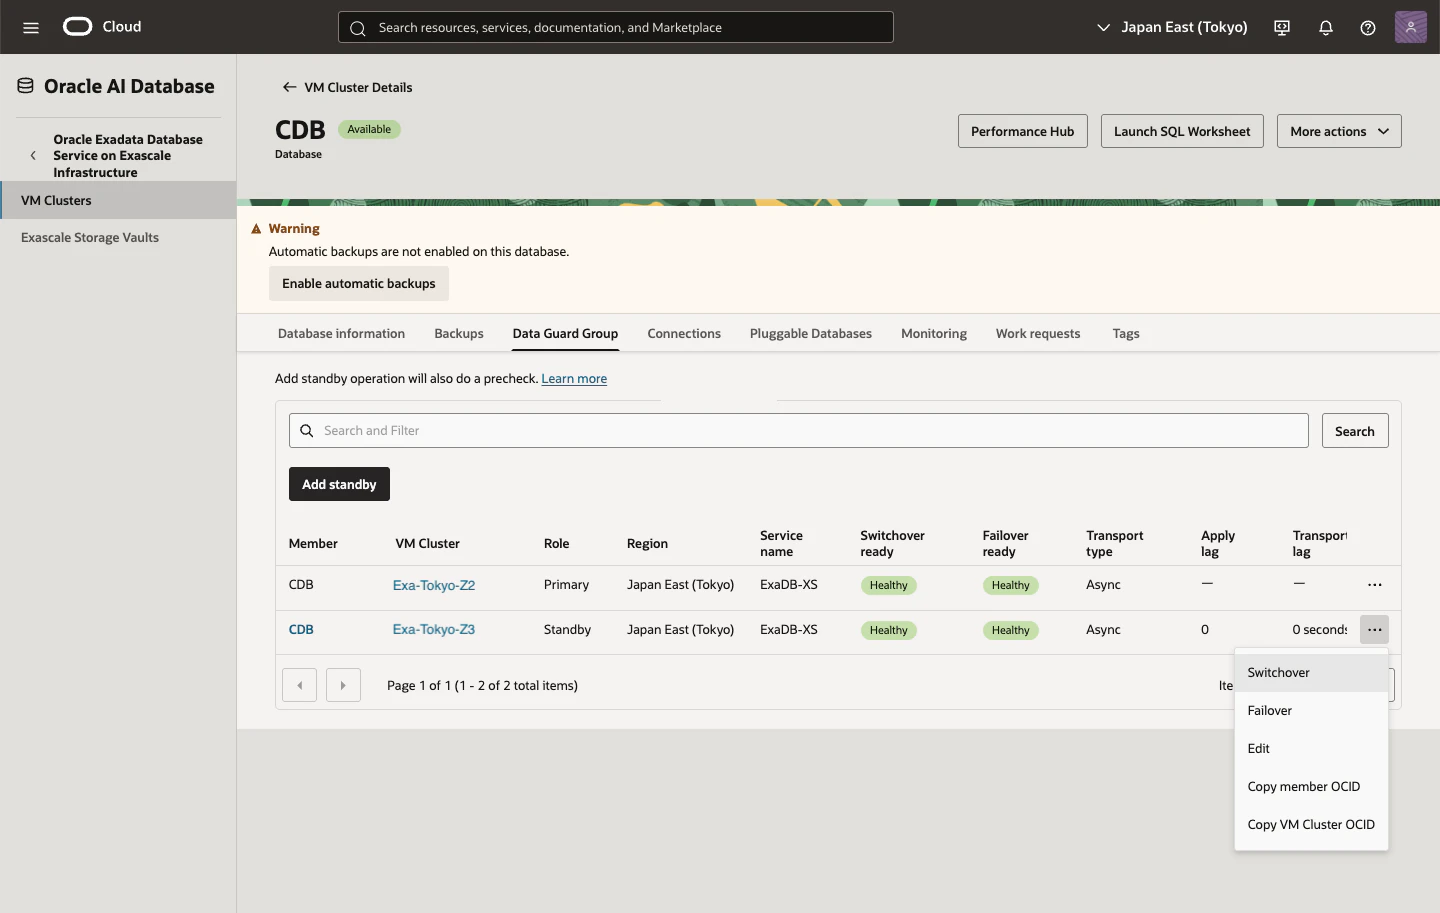
Task: Switch to the Pluggable Databases tab
Action: point(811,334)
